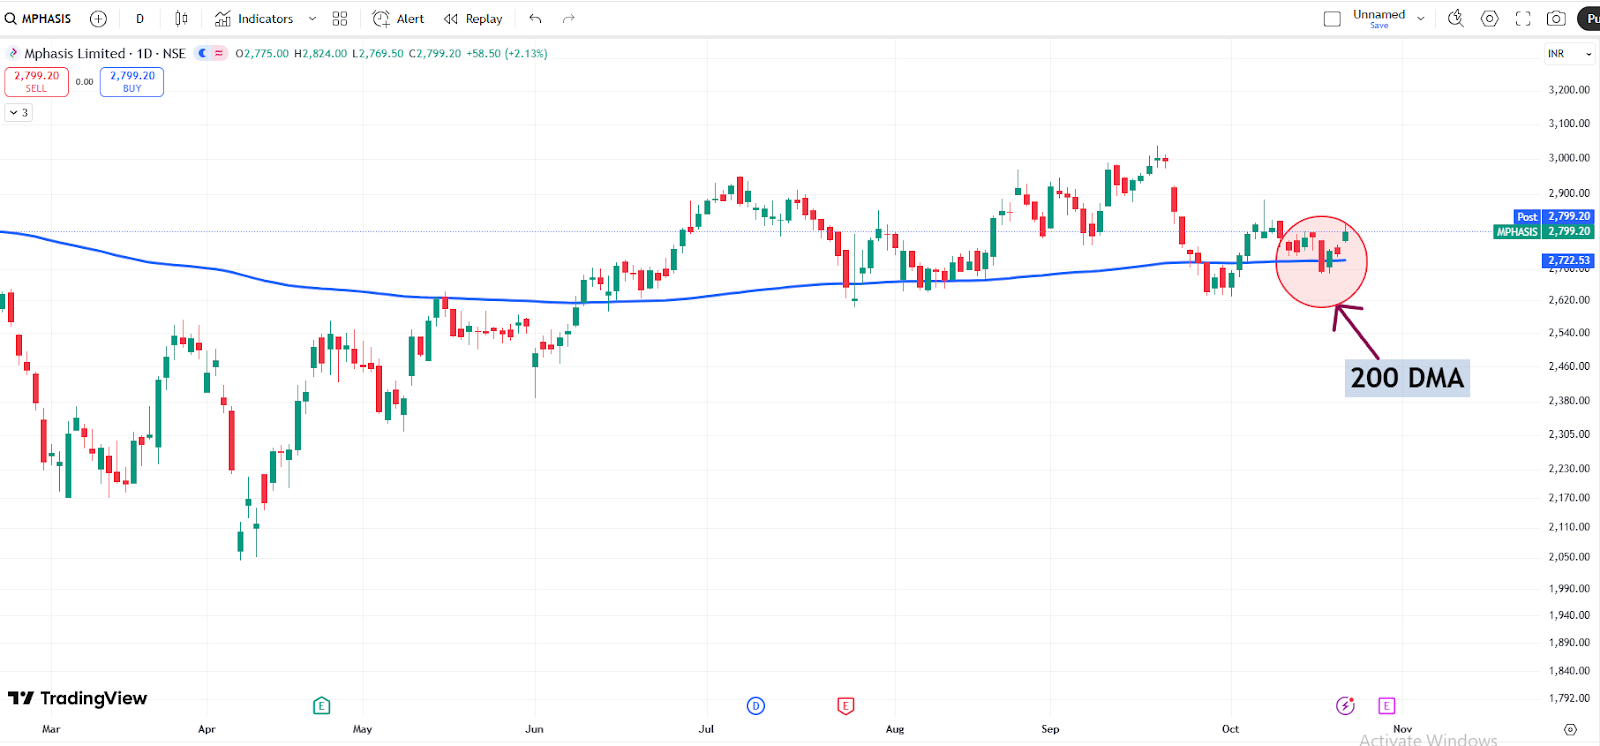1600x746 pixels.
Task: Expand the Unnamed layout dropdown arrow
Action: click(1421, 19)
